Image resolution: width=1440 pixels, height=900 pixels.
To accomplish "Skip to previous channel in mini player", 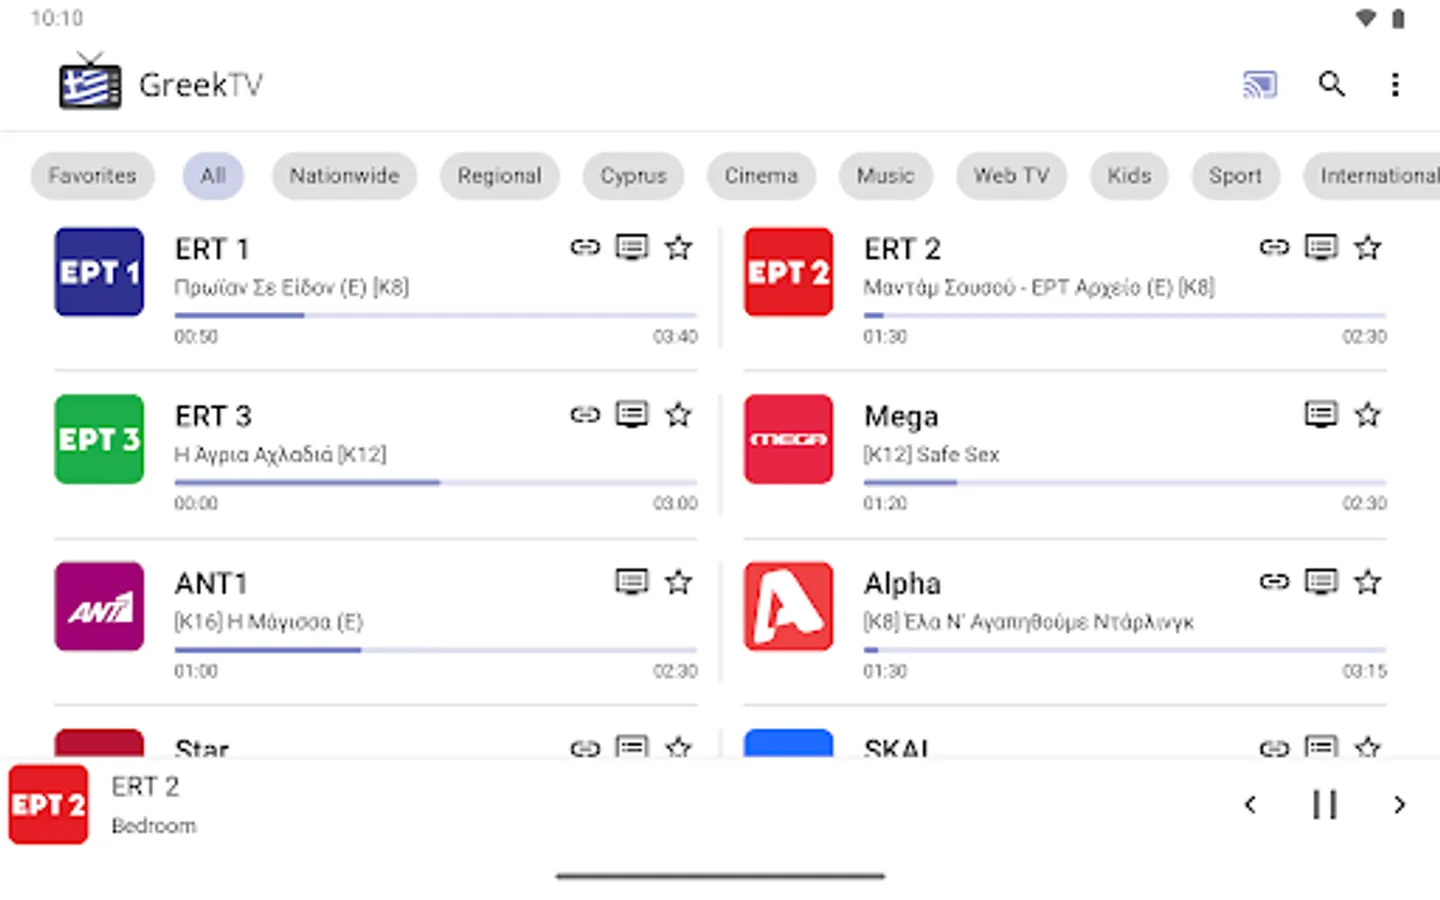I will [1250, 804].
